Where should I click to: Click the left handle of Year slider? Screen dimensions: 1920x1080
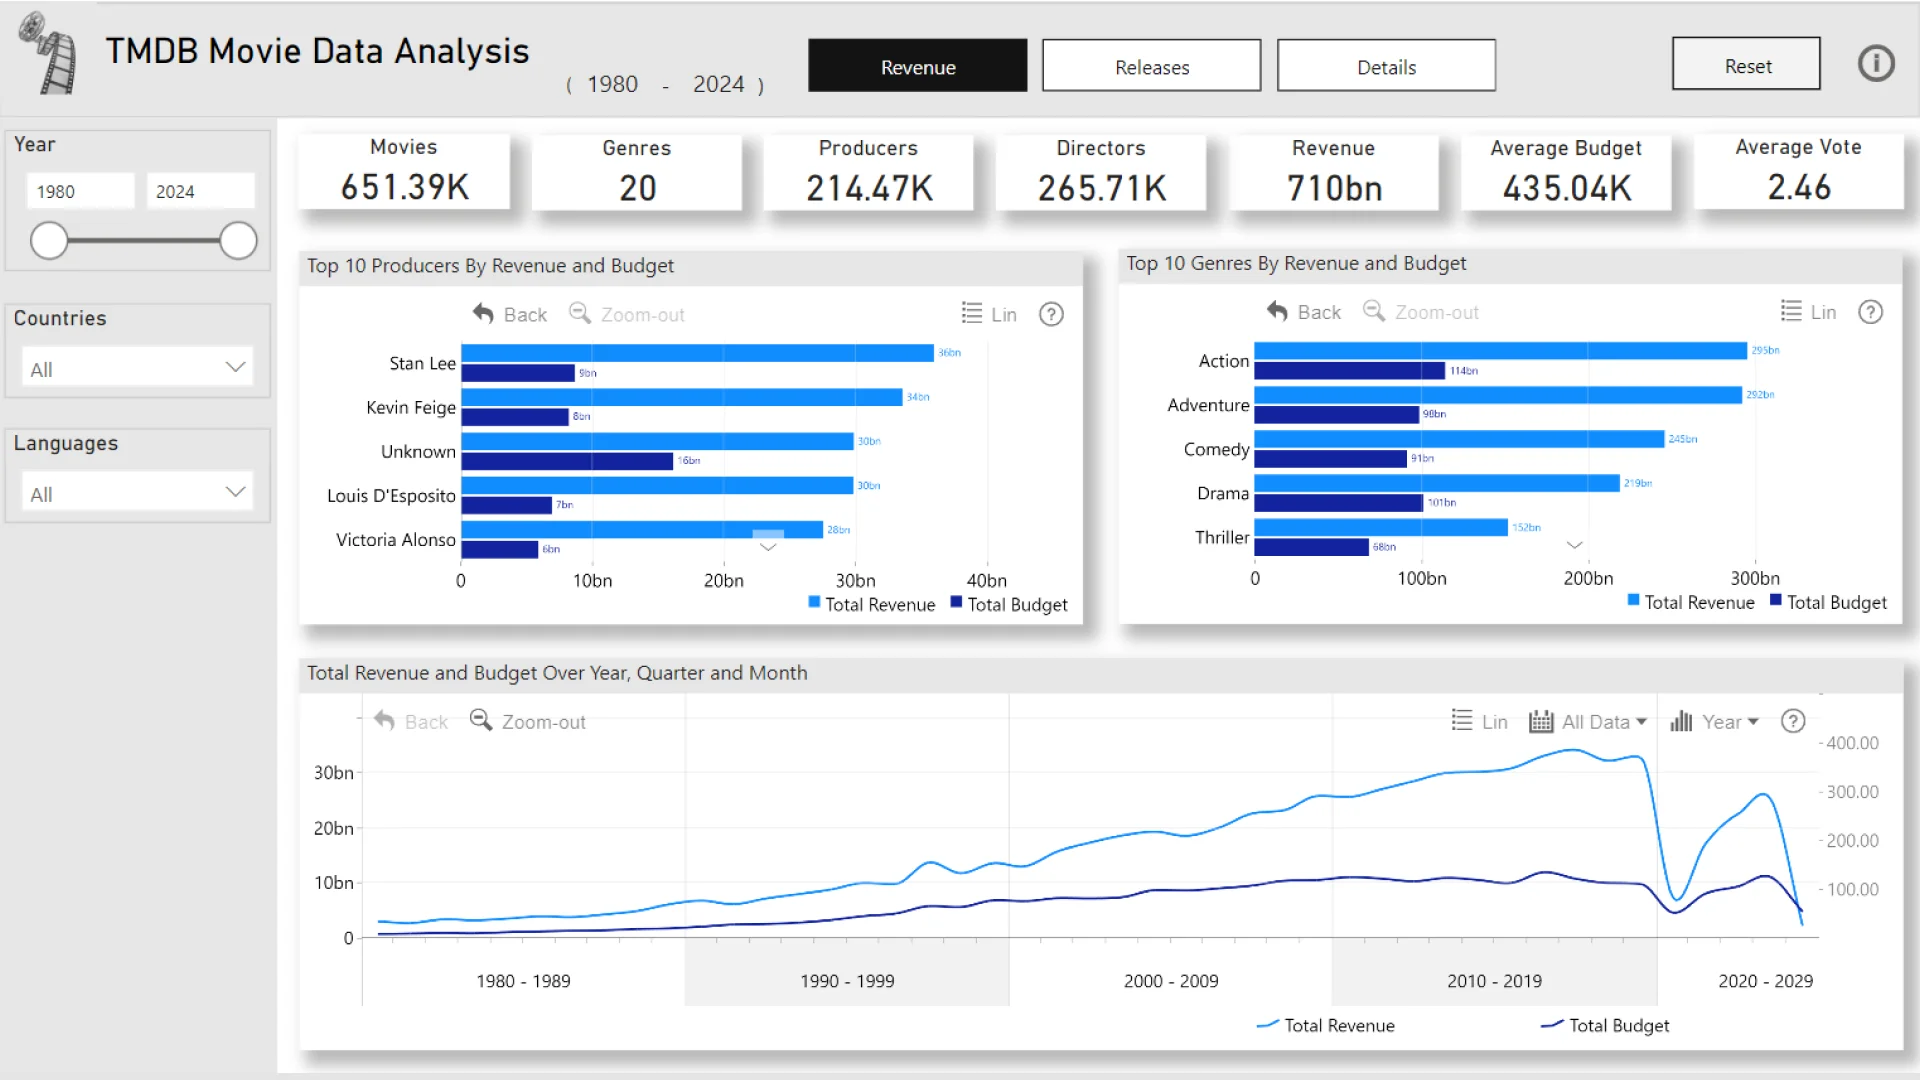coord(48,241)
